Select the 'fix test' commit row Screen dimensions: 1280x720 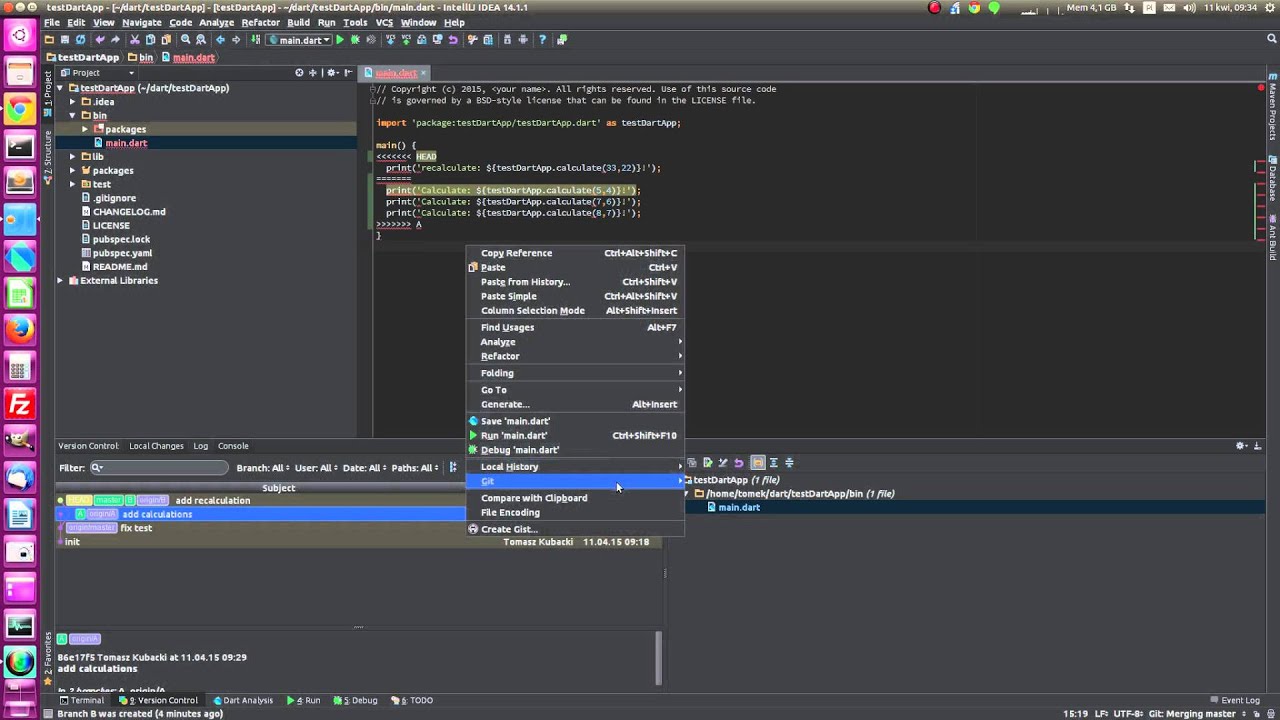pos(260,528)
